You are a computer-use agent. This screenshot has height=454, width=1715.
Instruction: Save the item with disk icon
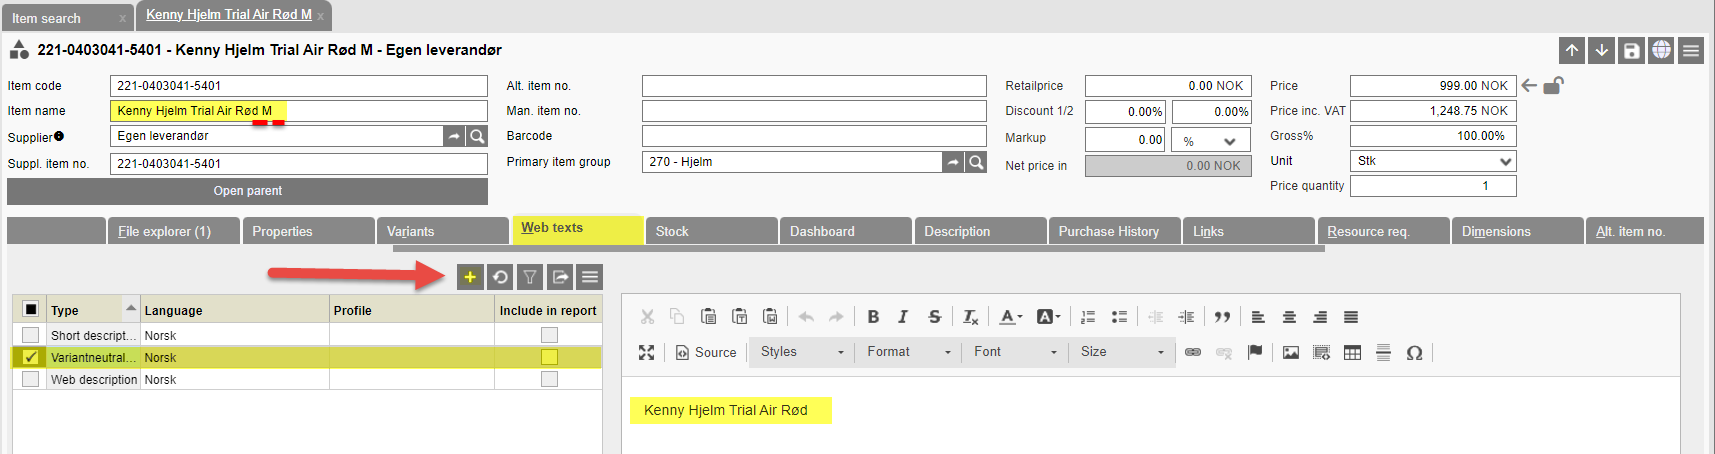(1632, 50)
